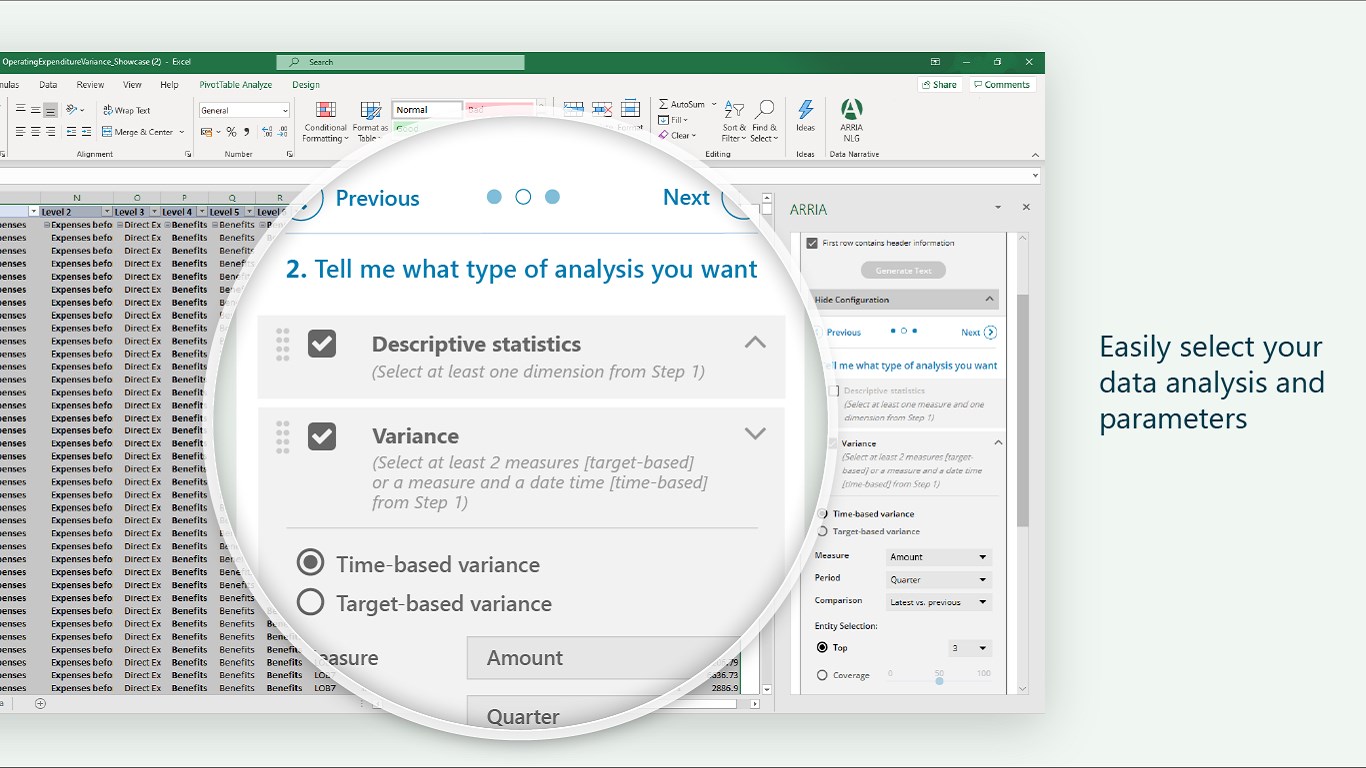Click the Fill icon in Editing group

tap(663, 120)
